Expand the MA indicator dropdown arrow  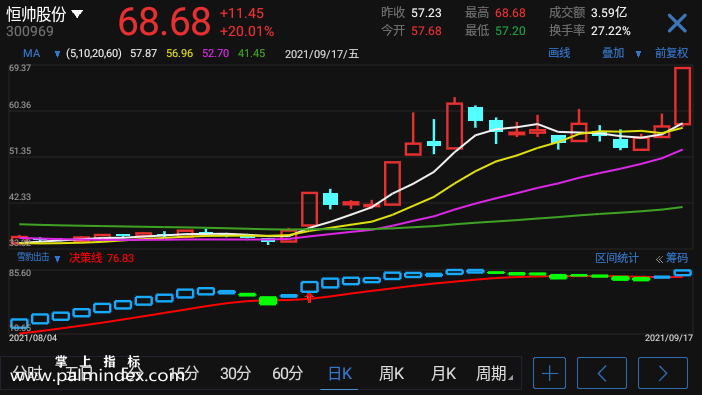click(x=57, y=54)
